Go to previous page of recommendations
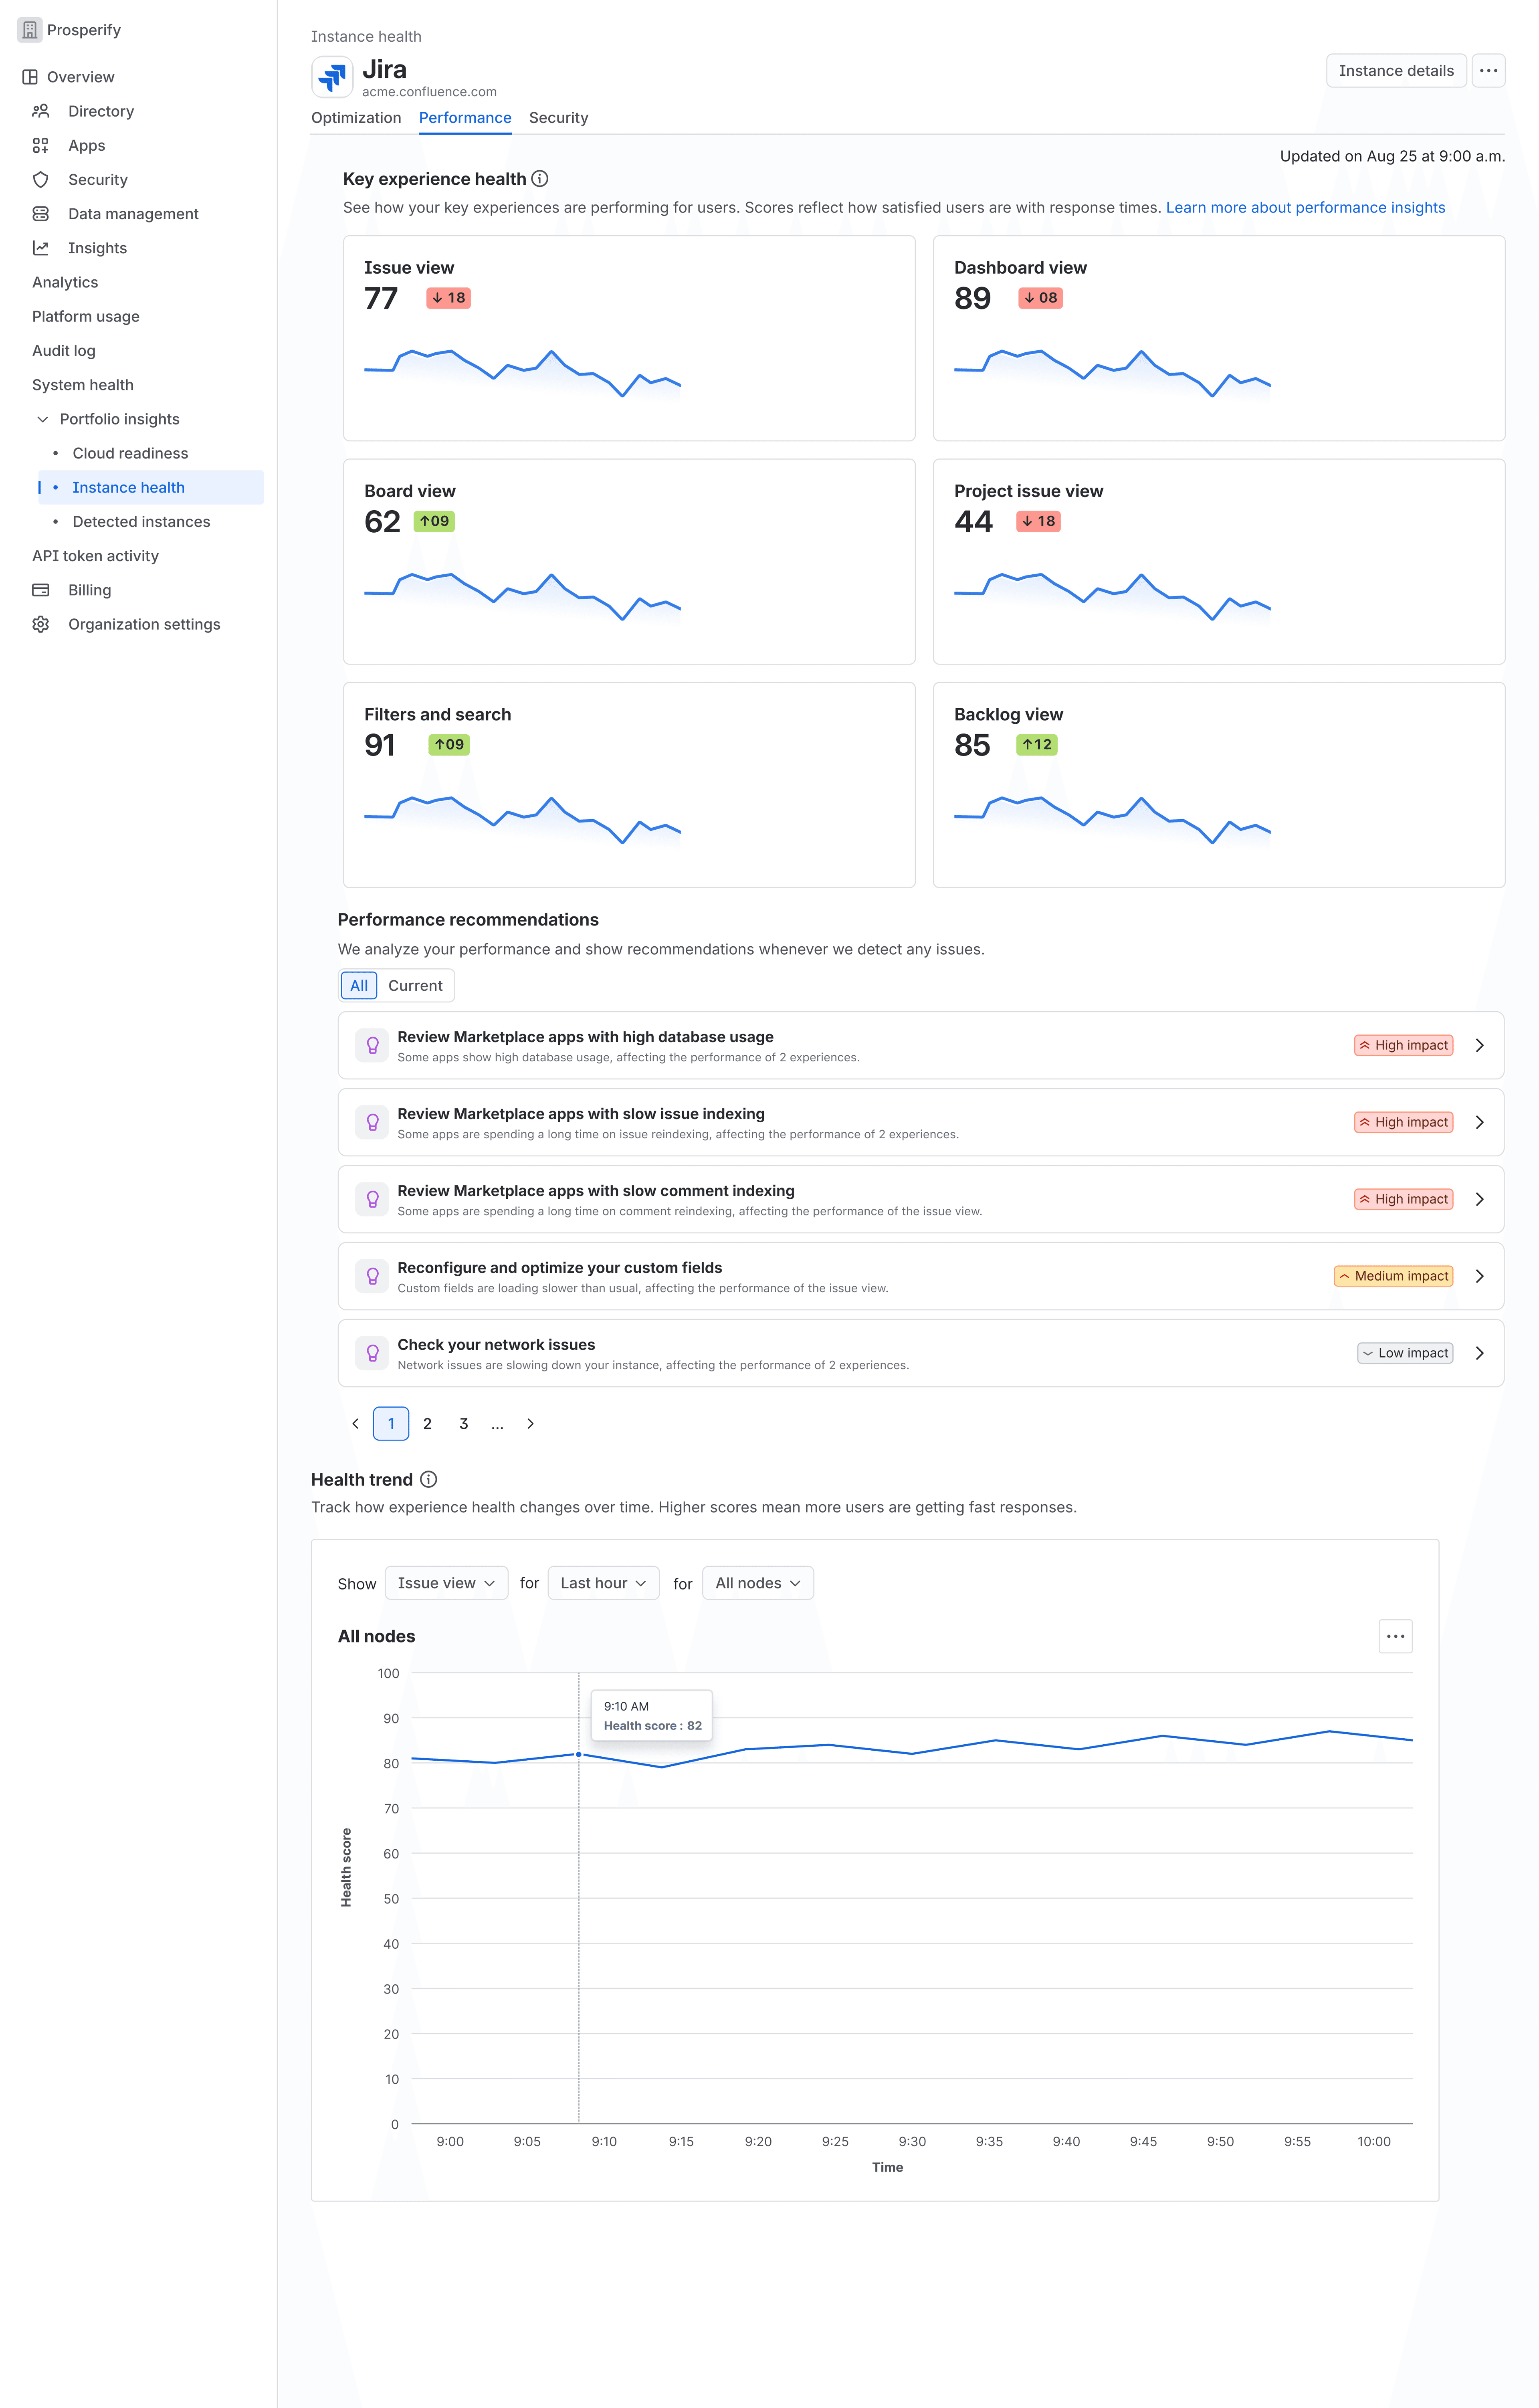 tap(355, 1424)
